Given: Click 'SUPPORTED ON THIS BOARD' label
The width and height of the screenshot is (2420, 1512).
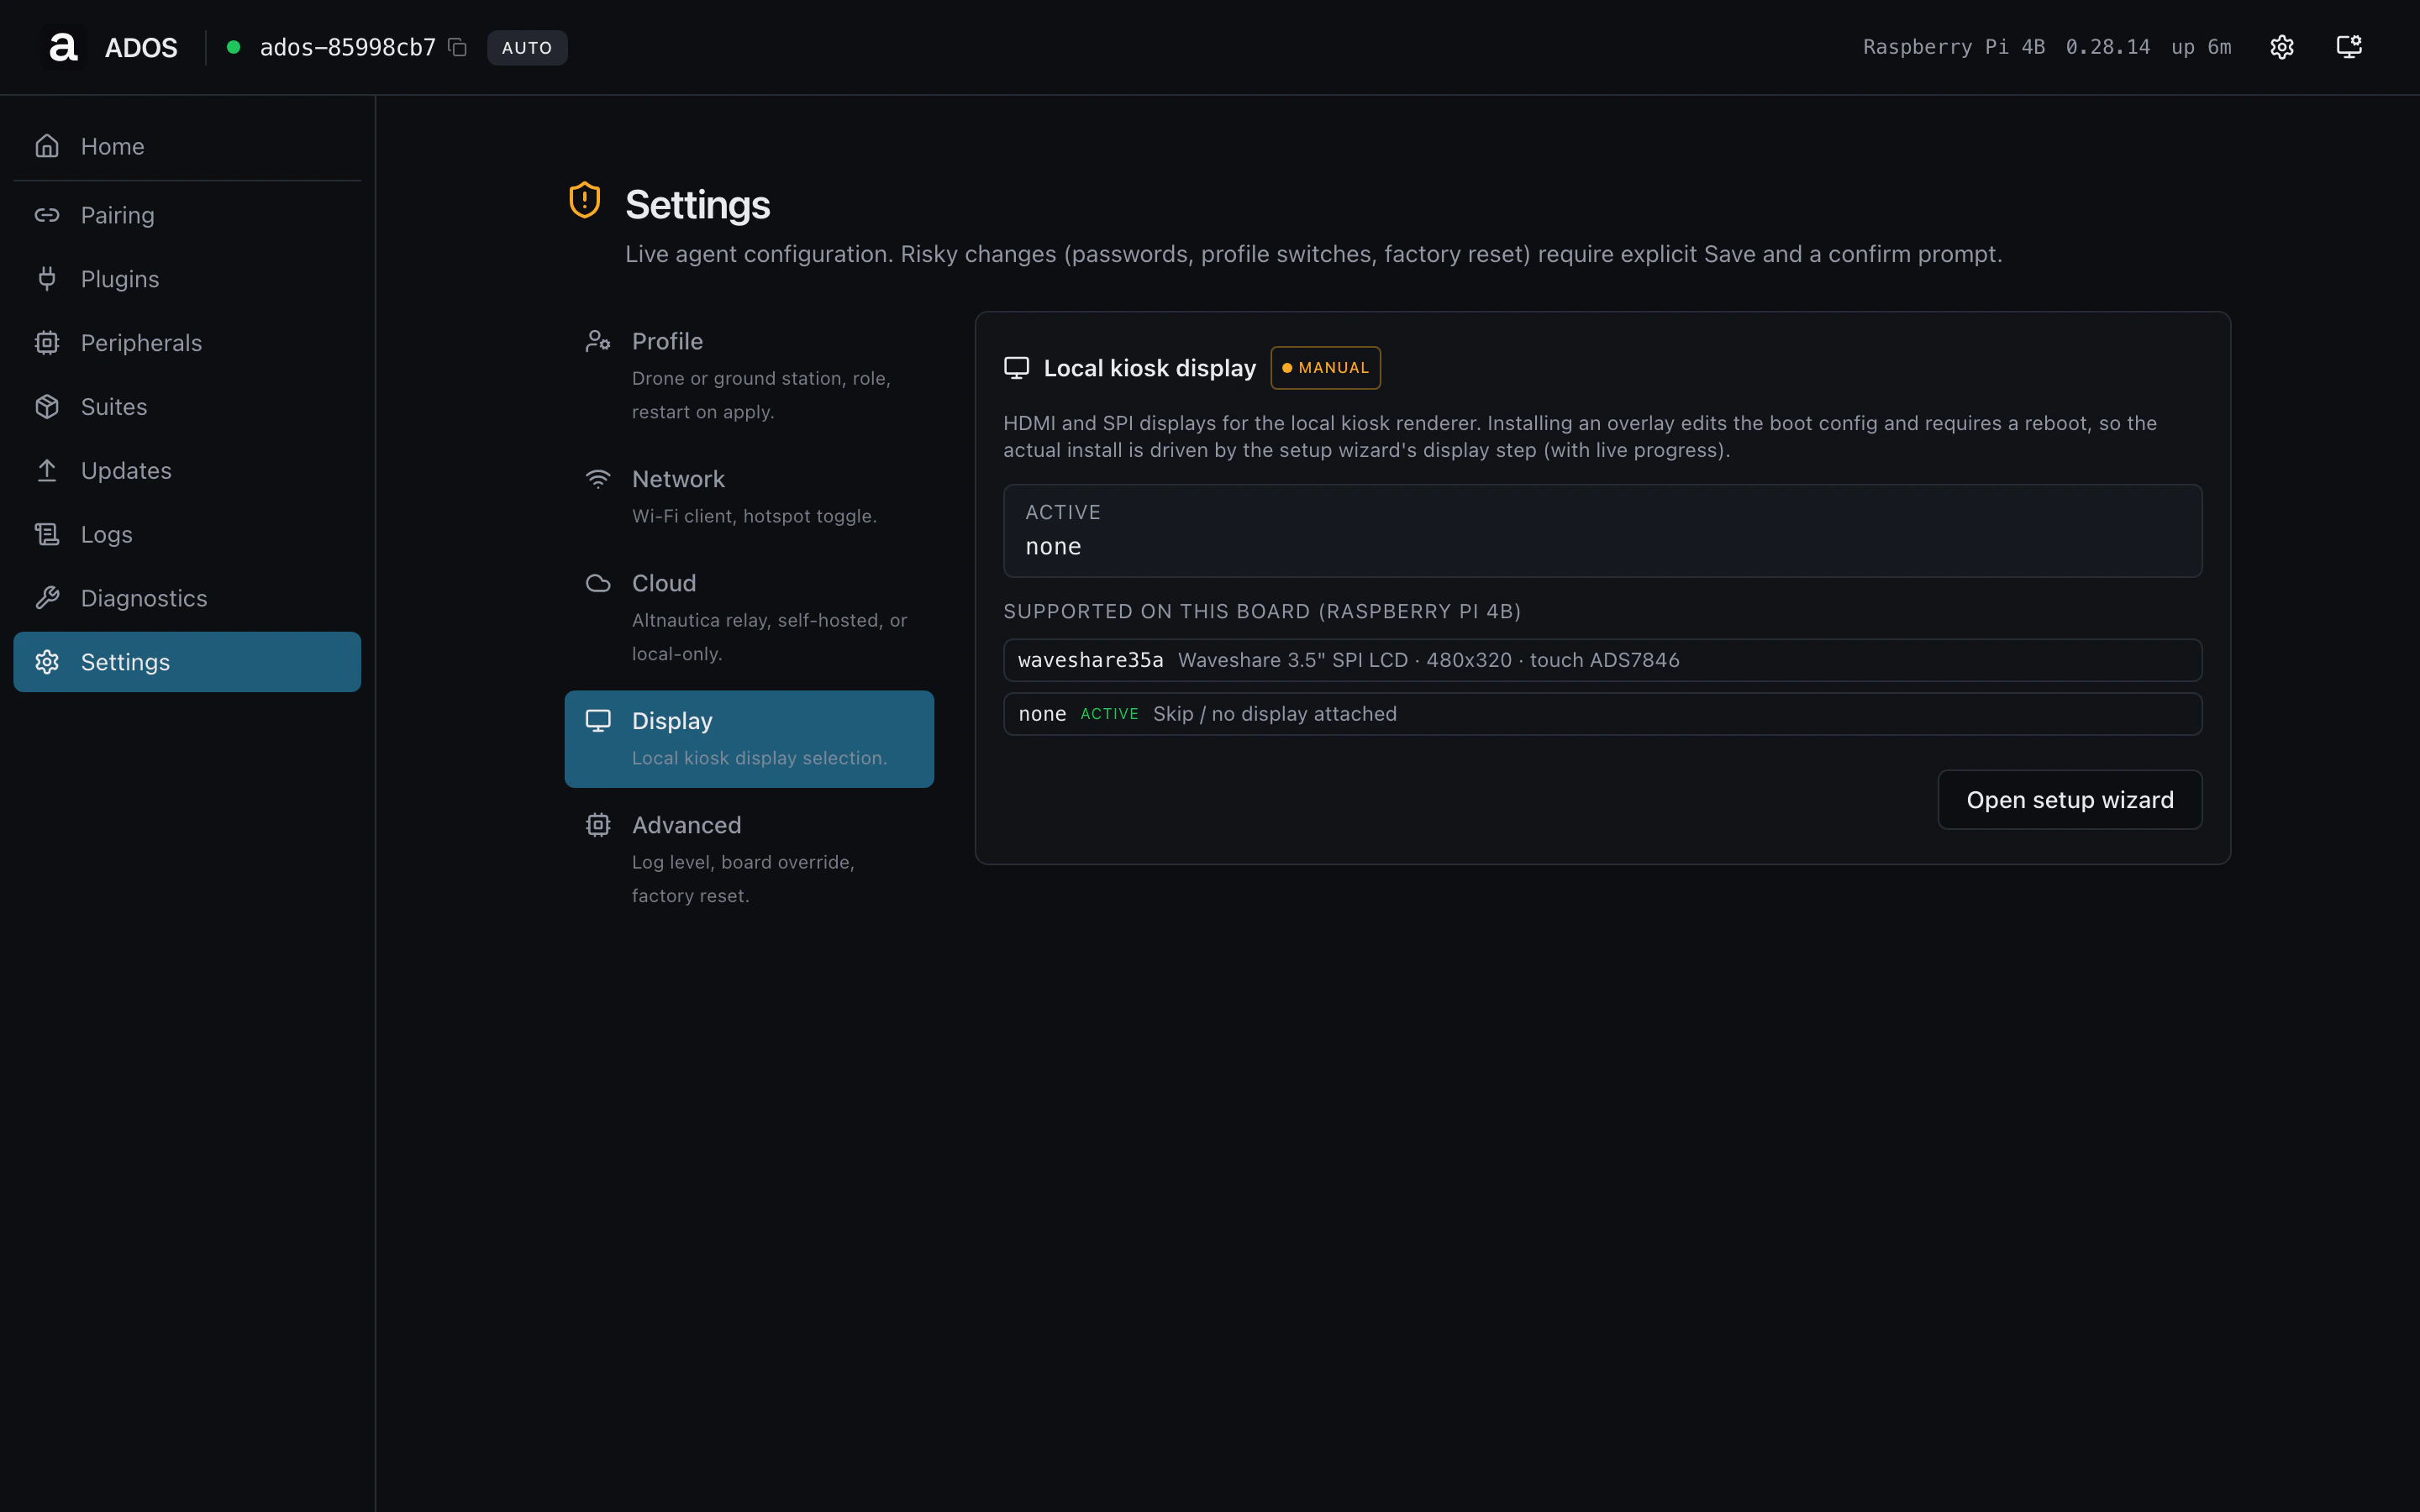Looking at the screenshot, I should pos(1262,611).
